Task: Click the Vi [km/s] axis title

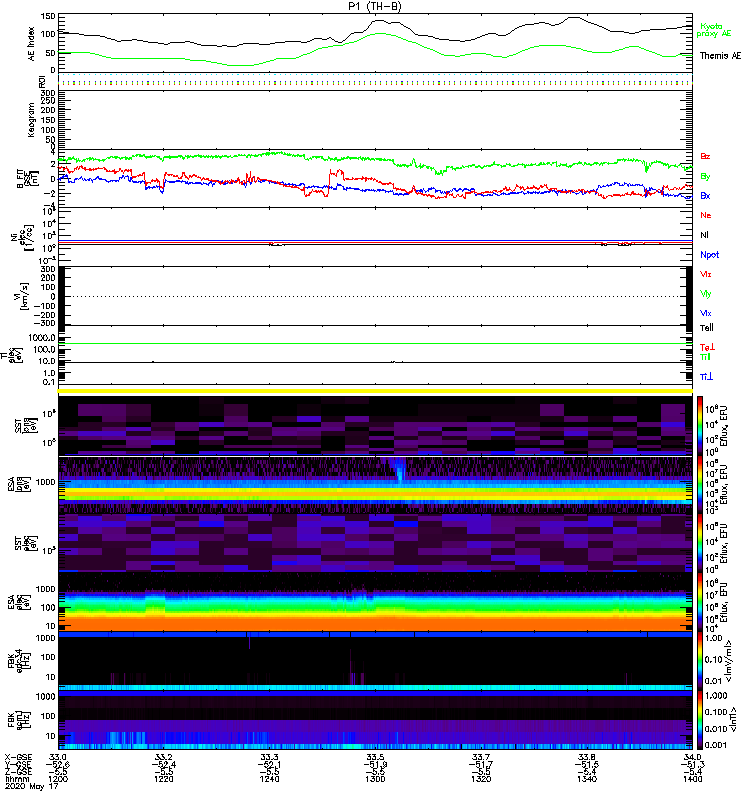Action: coord(23,296)
